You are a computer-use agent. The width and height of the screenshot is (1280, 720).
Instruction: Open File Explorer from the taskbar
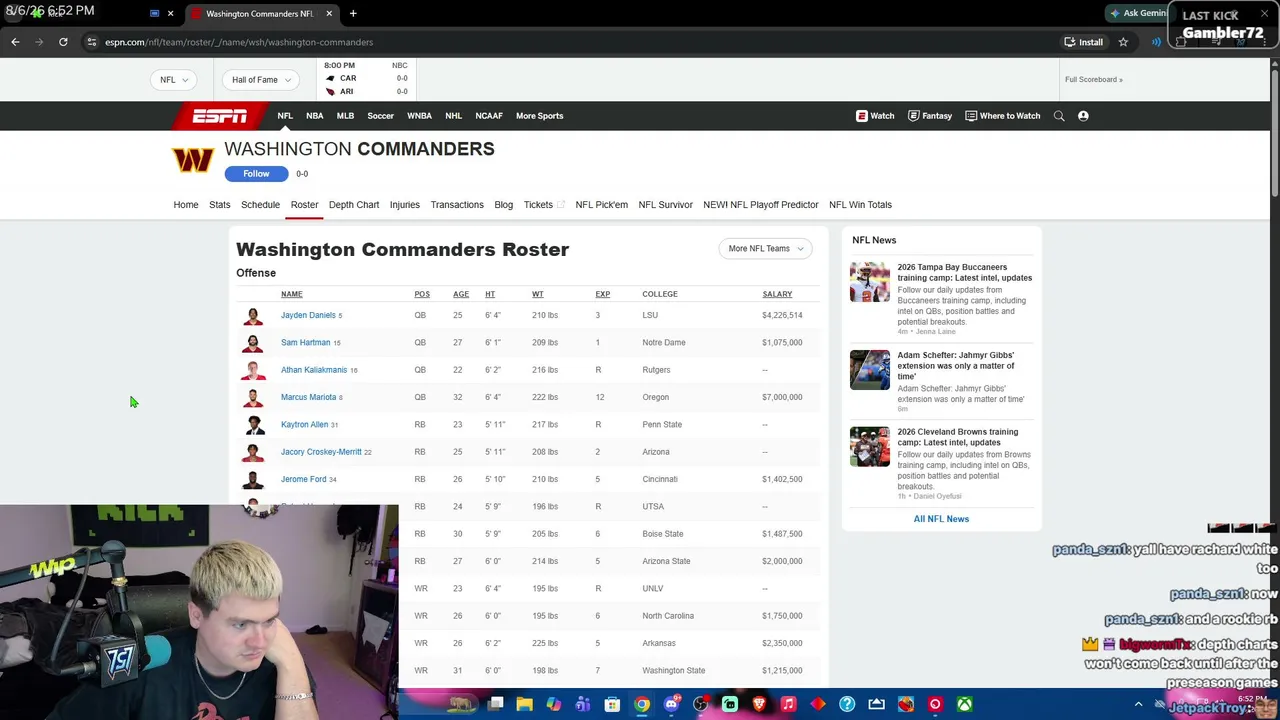pyautogui.click(x=524, y=705)
